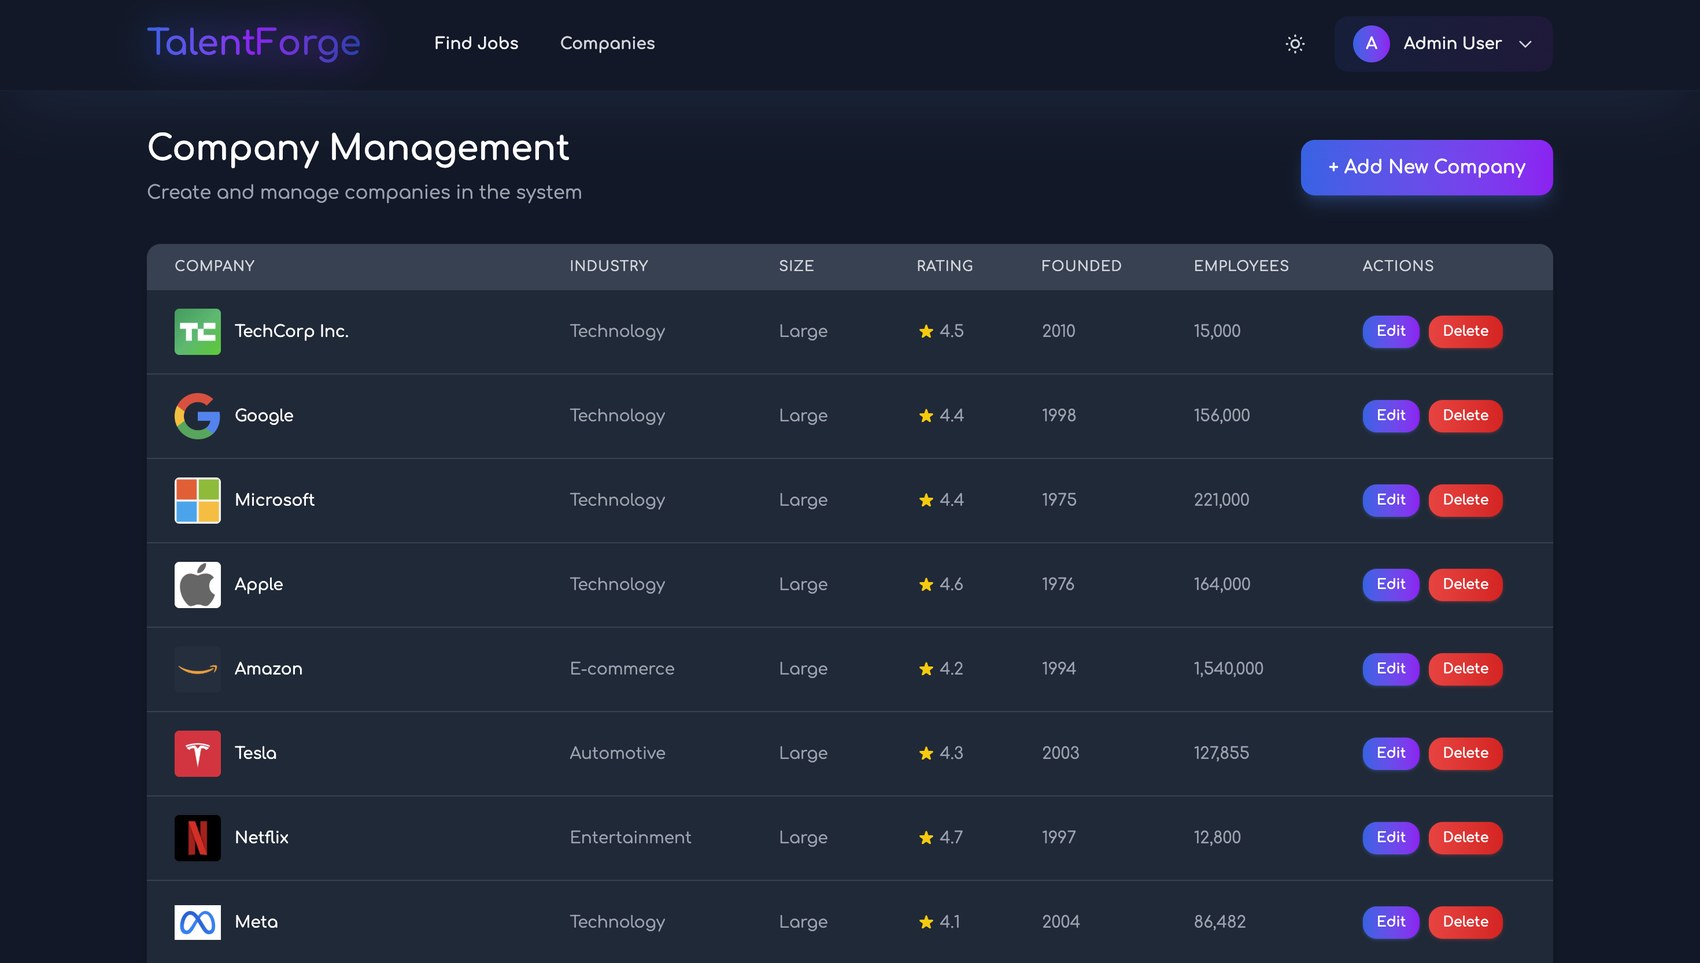Delete the Apple company row
Screen dimensions: 1700x963
1465,584
